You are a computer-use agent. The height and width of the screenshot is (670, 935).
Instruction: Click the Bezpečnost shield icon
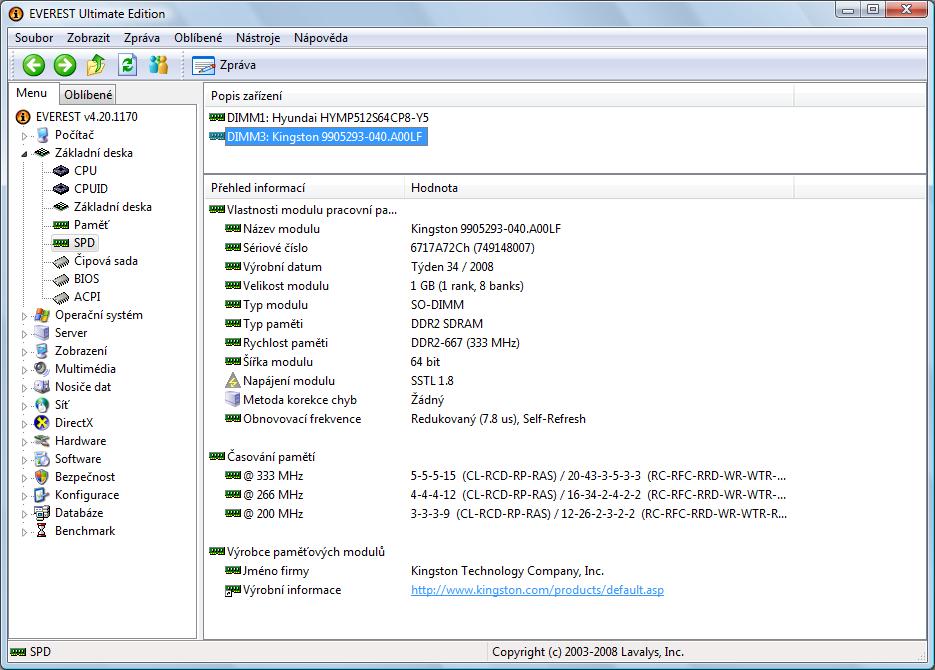(x=42, y=476)
